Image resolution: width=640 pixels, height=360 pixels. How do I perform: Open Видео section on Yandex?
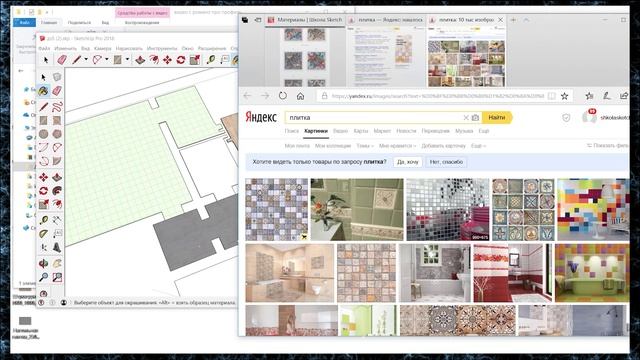point(340,131)
